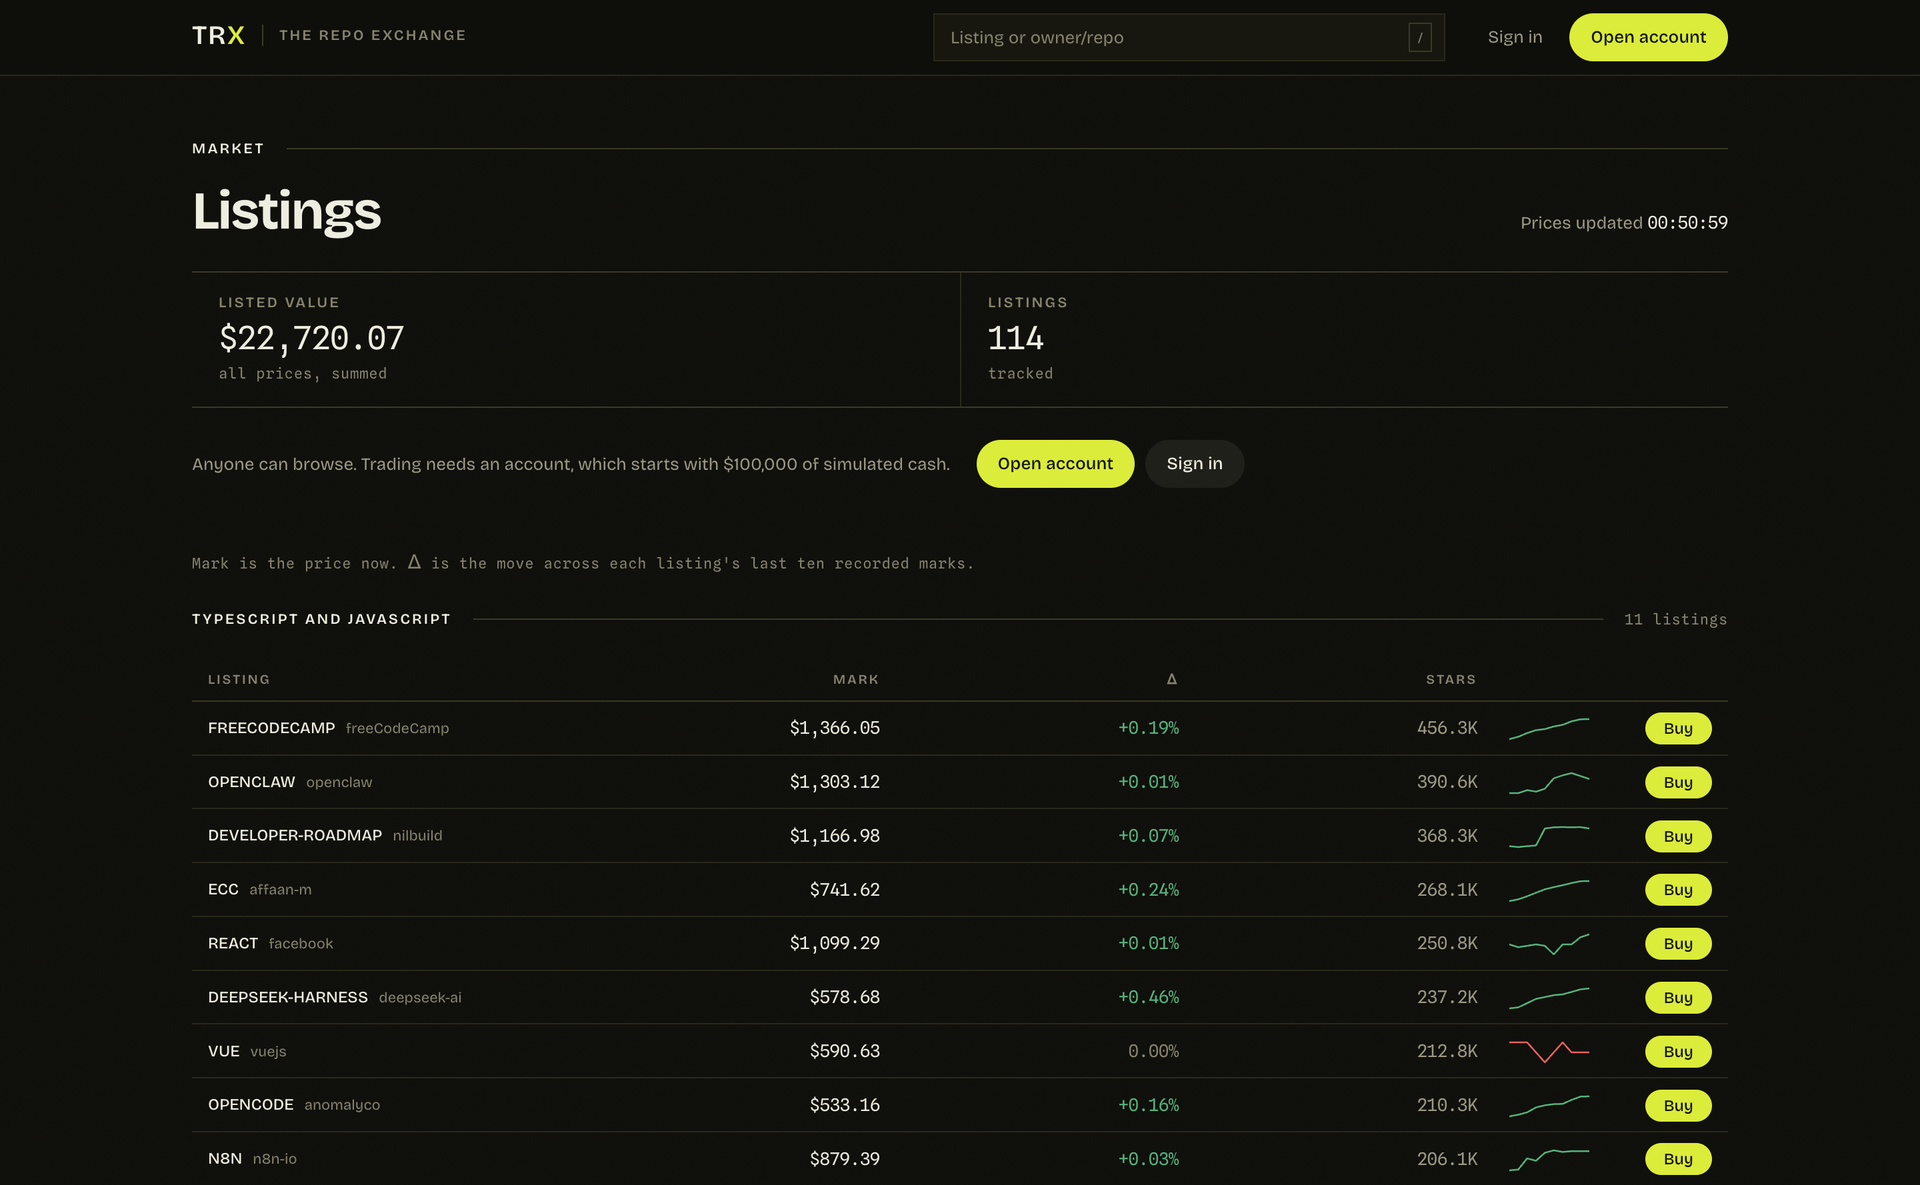
Task: Click the $741.62 mark price
Action: [845, 890]
